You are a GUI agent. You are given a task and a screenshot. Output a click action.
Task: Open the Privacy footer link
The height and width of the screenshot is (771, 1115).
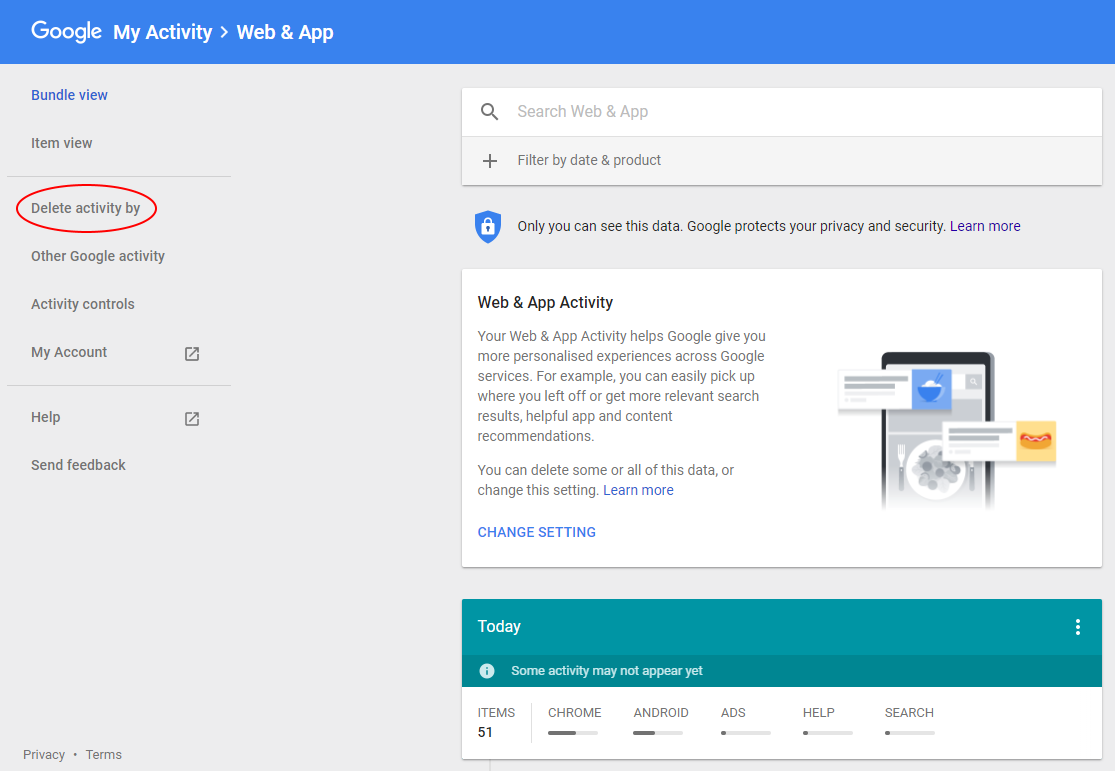(43, 755)
